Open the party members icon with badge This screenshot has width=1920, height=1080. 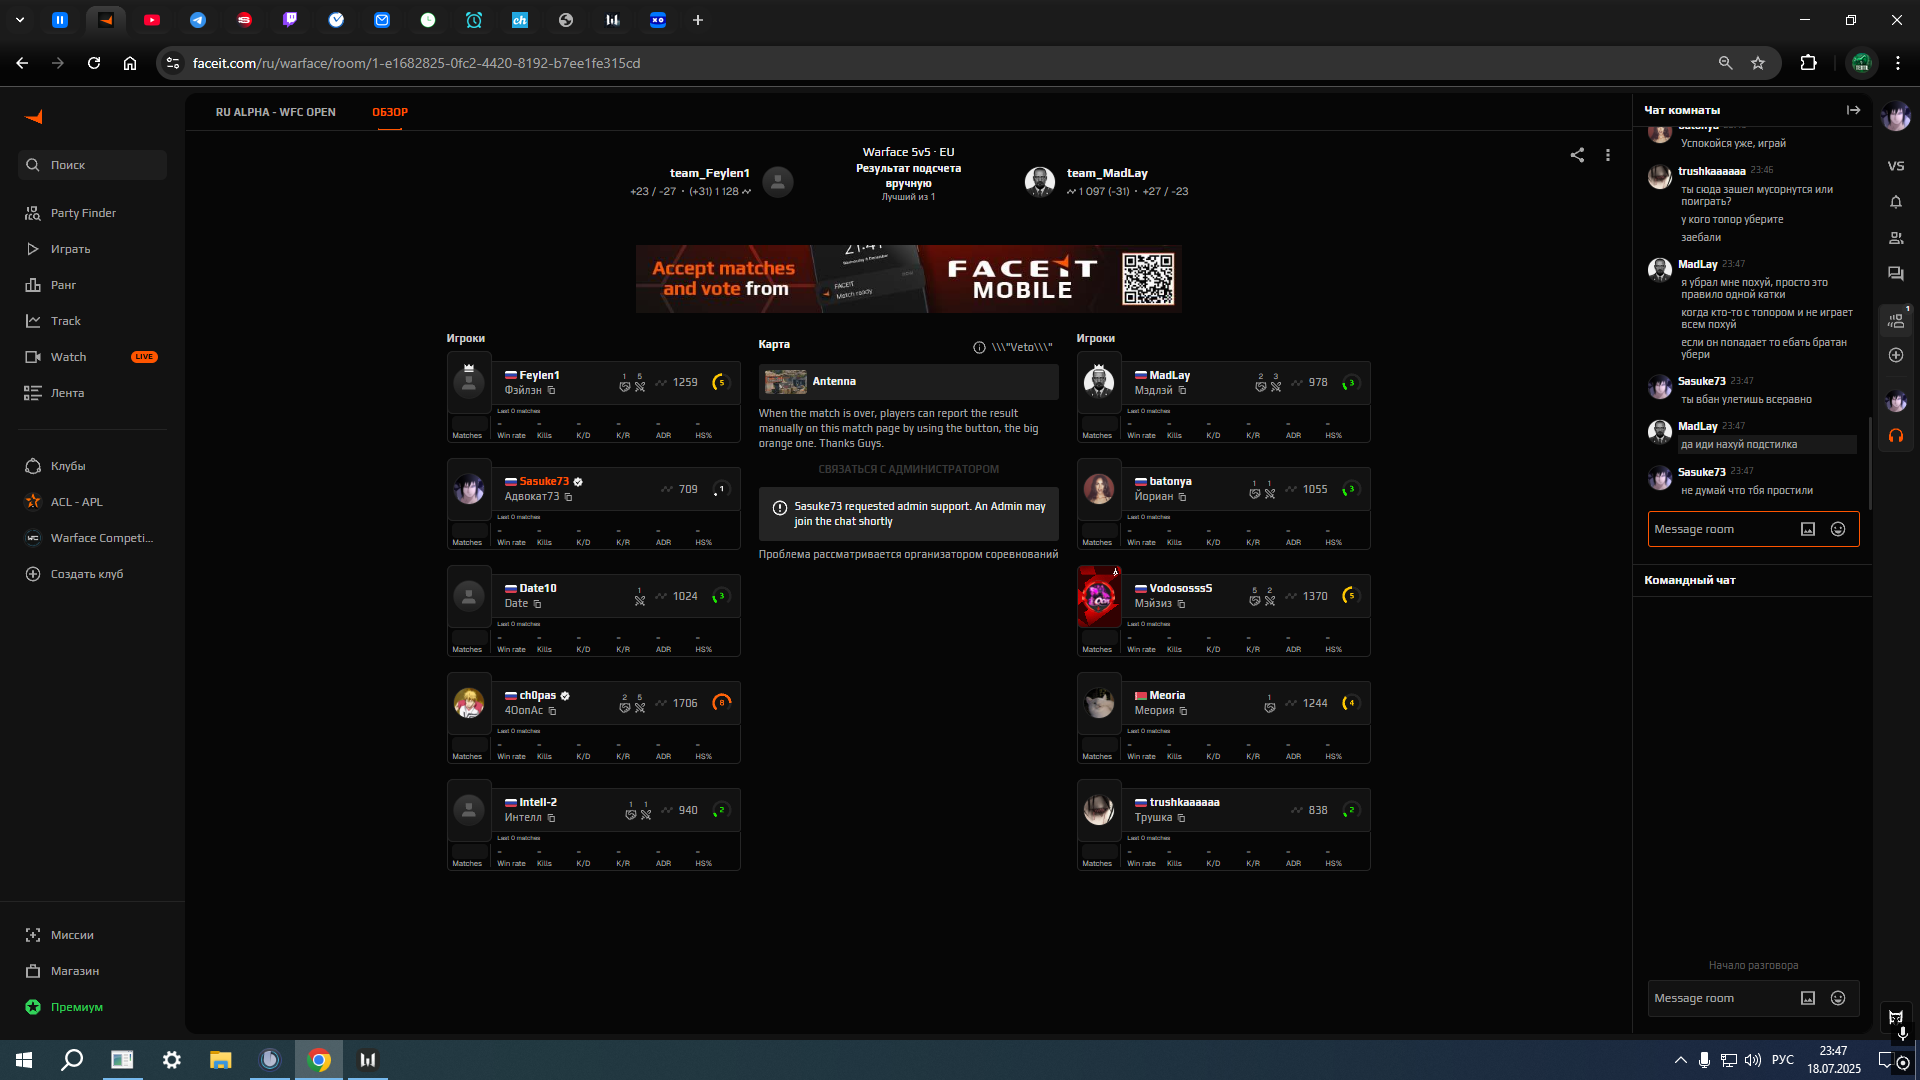tap(1896, 320)
